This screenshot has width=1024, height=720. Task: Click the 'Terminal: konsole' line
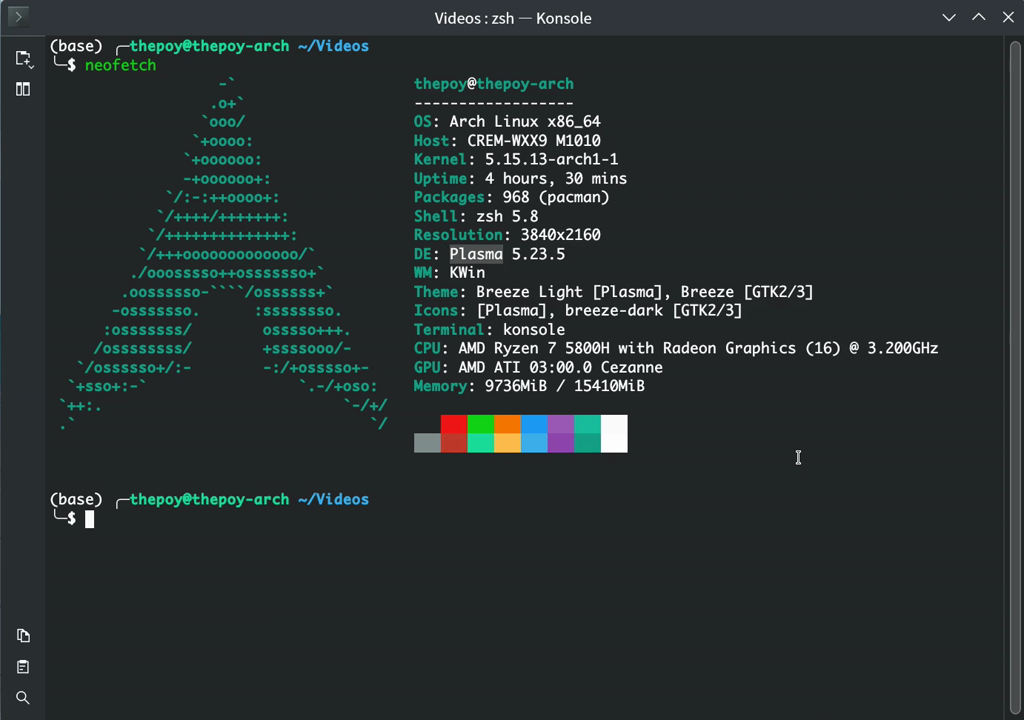click(489, 330)
